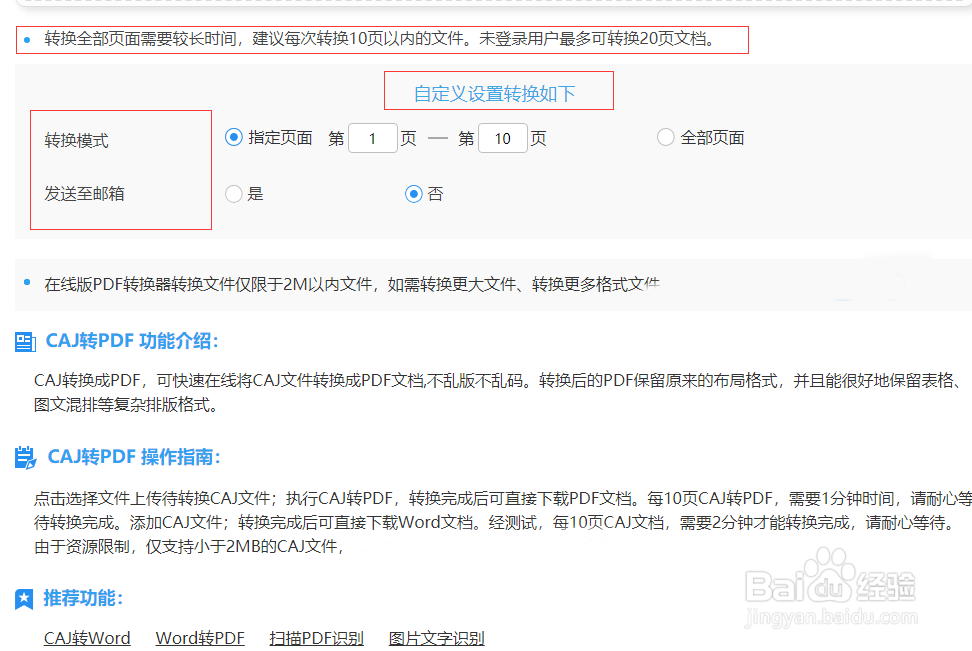The image size is (972, 651).
Task: Open the Word转PDF link
Action: point(199,638)
